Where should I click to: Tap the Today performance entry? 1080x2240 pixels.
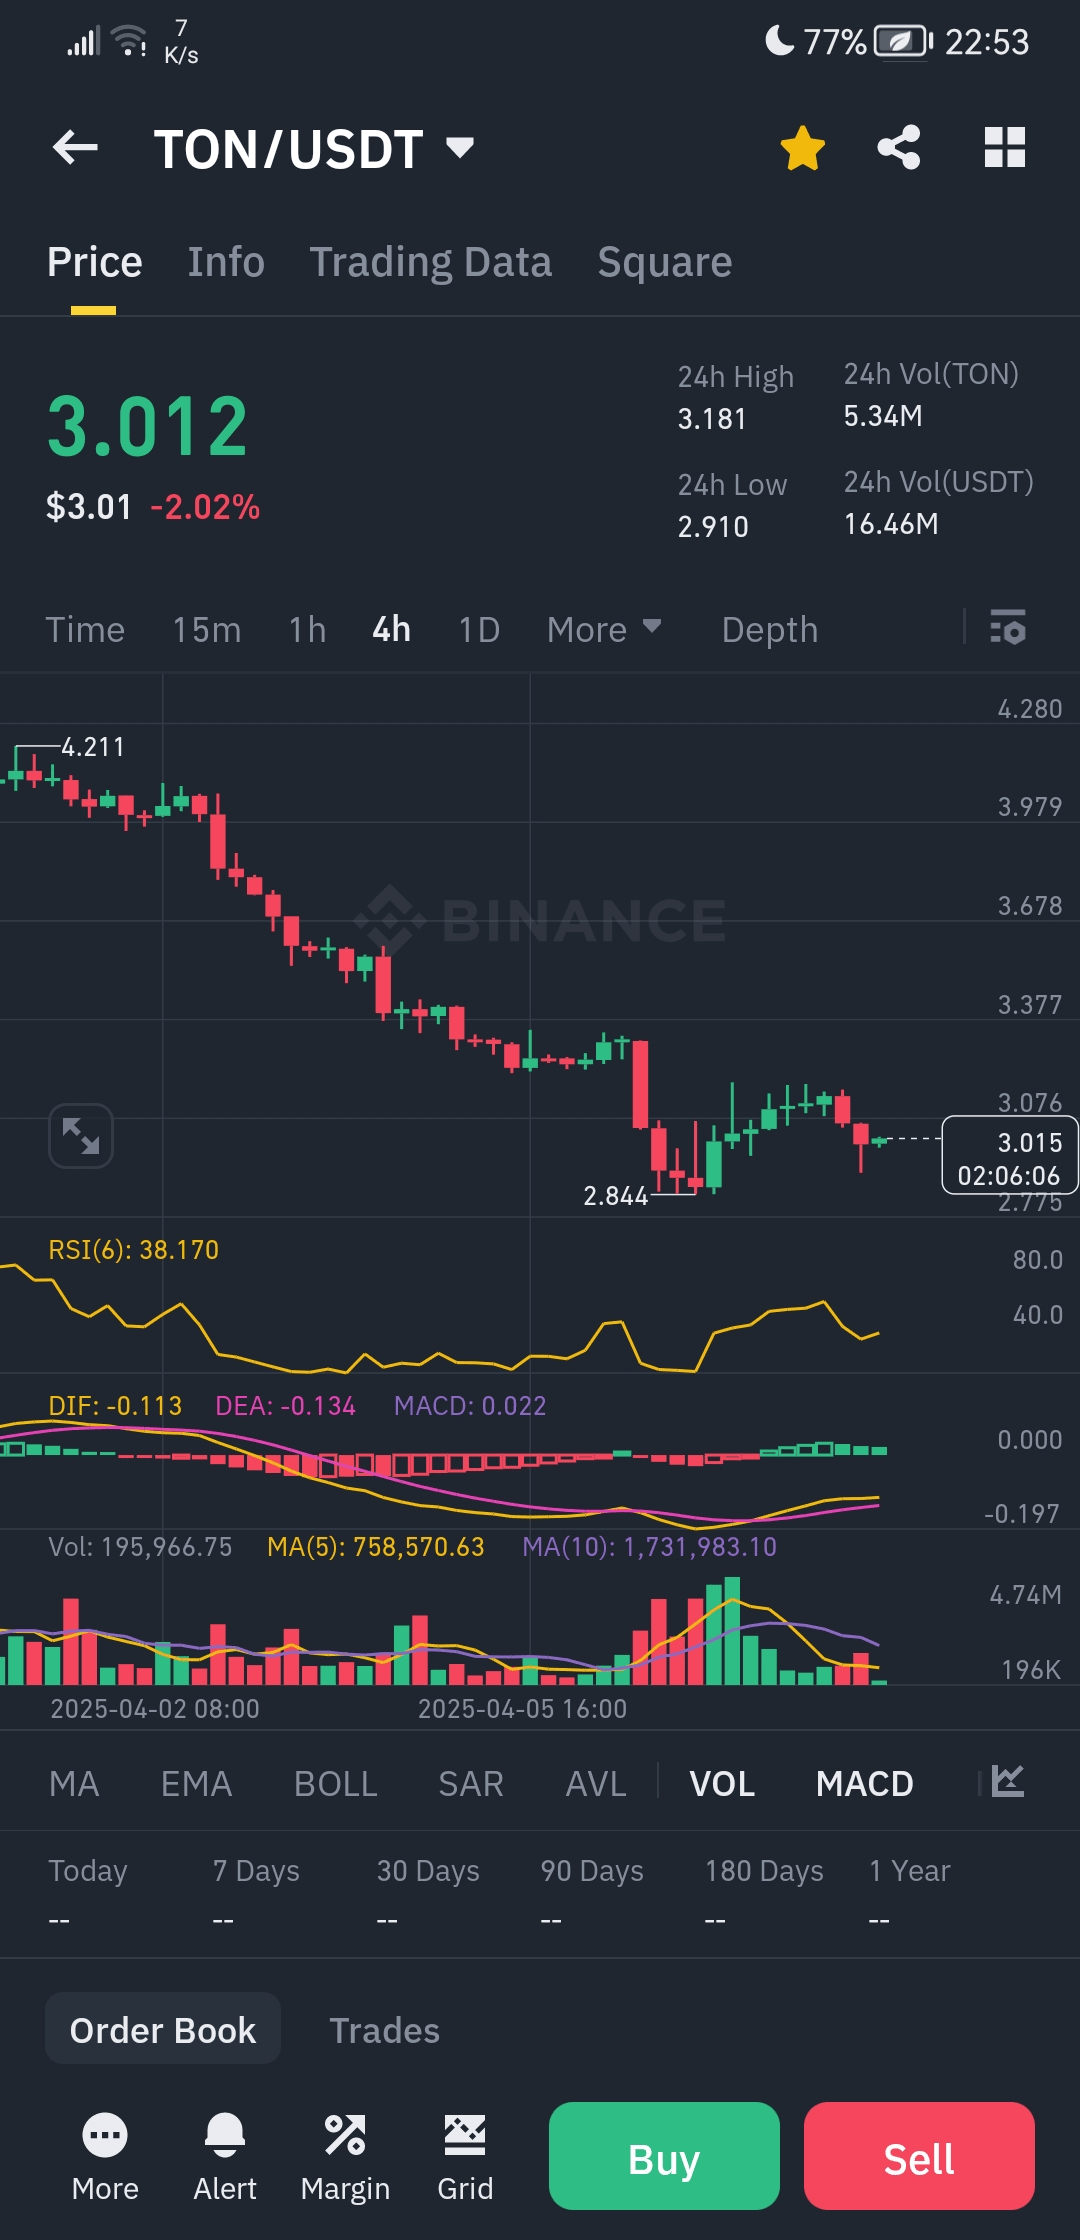coord(88,1894)
